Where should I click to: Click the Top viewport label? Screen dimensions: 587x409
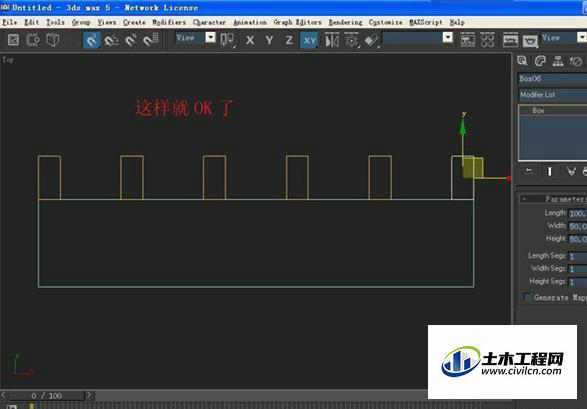[8, 59]
